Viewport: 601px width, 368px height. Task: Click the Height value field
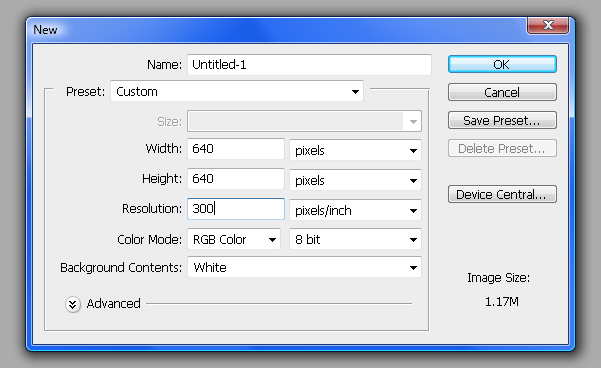236,179
